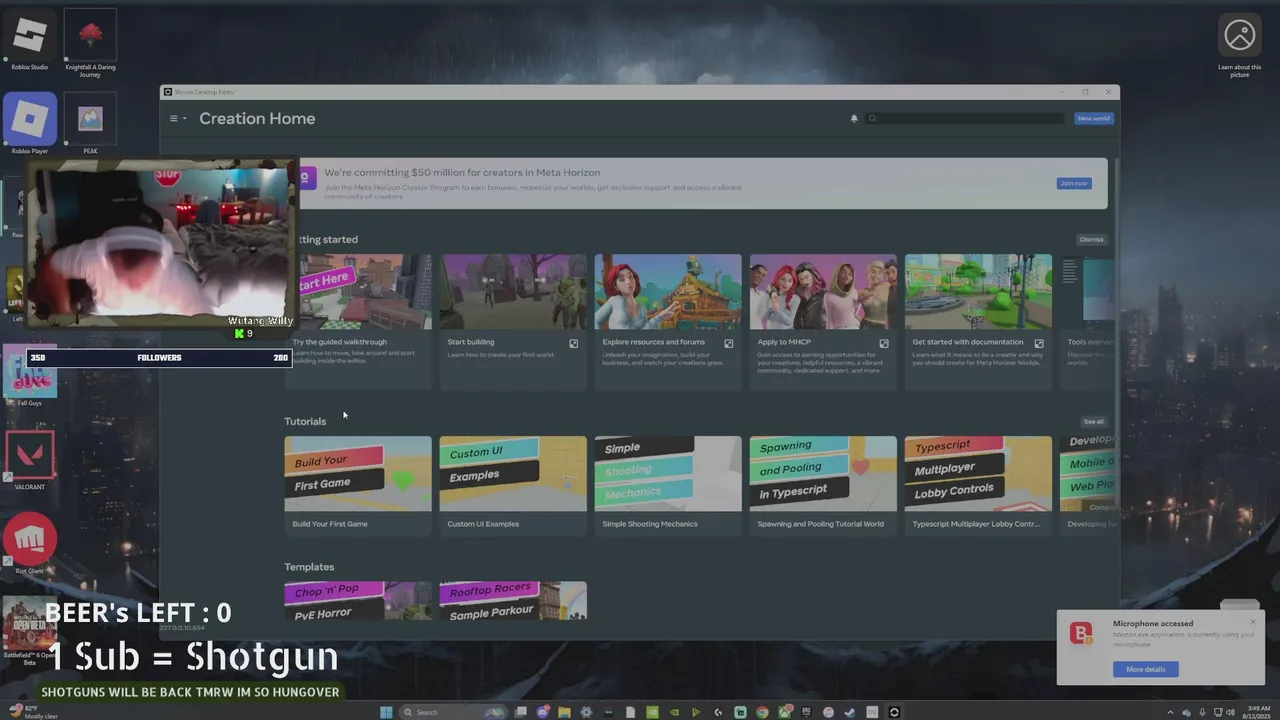This screenshot has height=720, width=1280.
Task: Open Discord from the taskbar
Action: [x=543, y=712]
